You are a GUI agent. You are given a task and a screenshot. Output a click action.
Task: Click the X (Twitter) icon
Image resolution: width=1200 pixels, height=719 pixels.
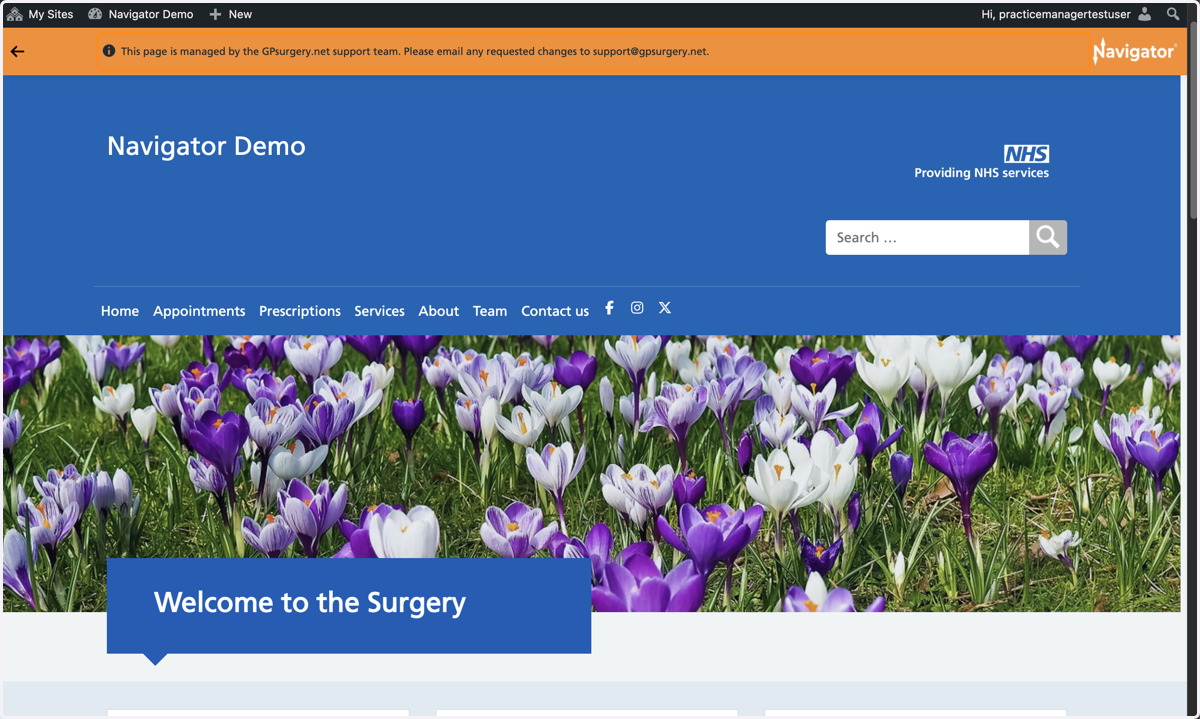[x=665, y=308]
